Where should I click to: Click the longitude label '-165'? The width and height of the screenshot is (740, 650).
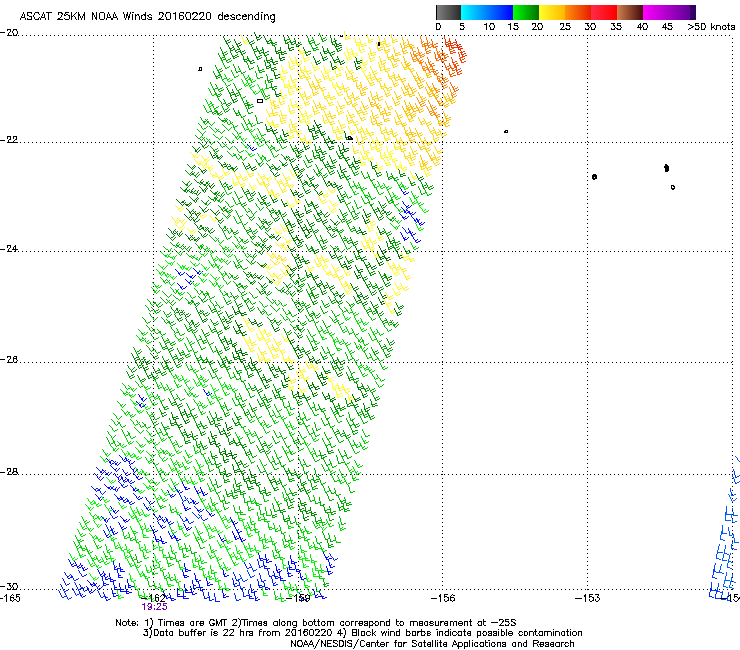(x=10, y=598)
